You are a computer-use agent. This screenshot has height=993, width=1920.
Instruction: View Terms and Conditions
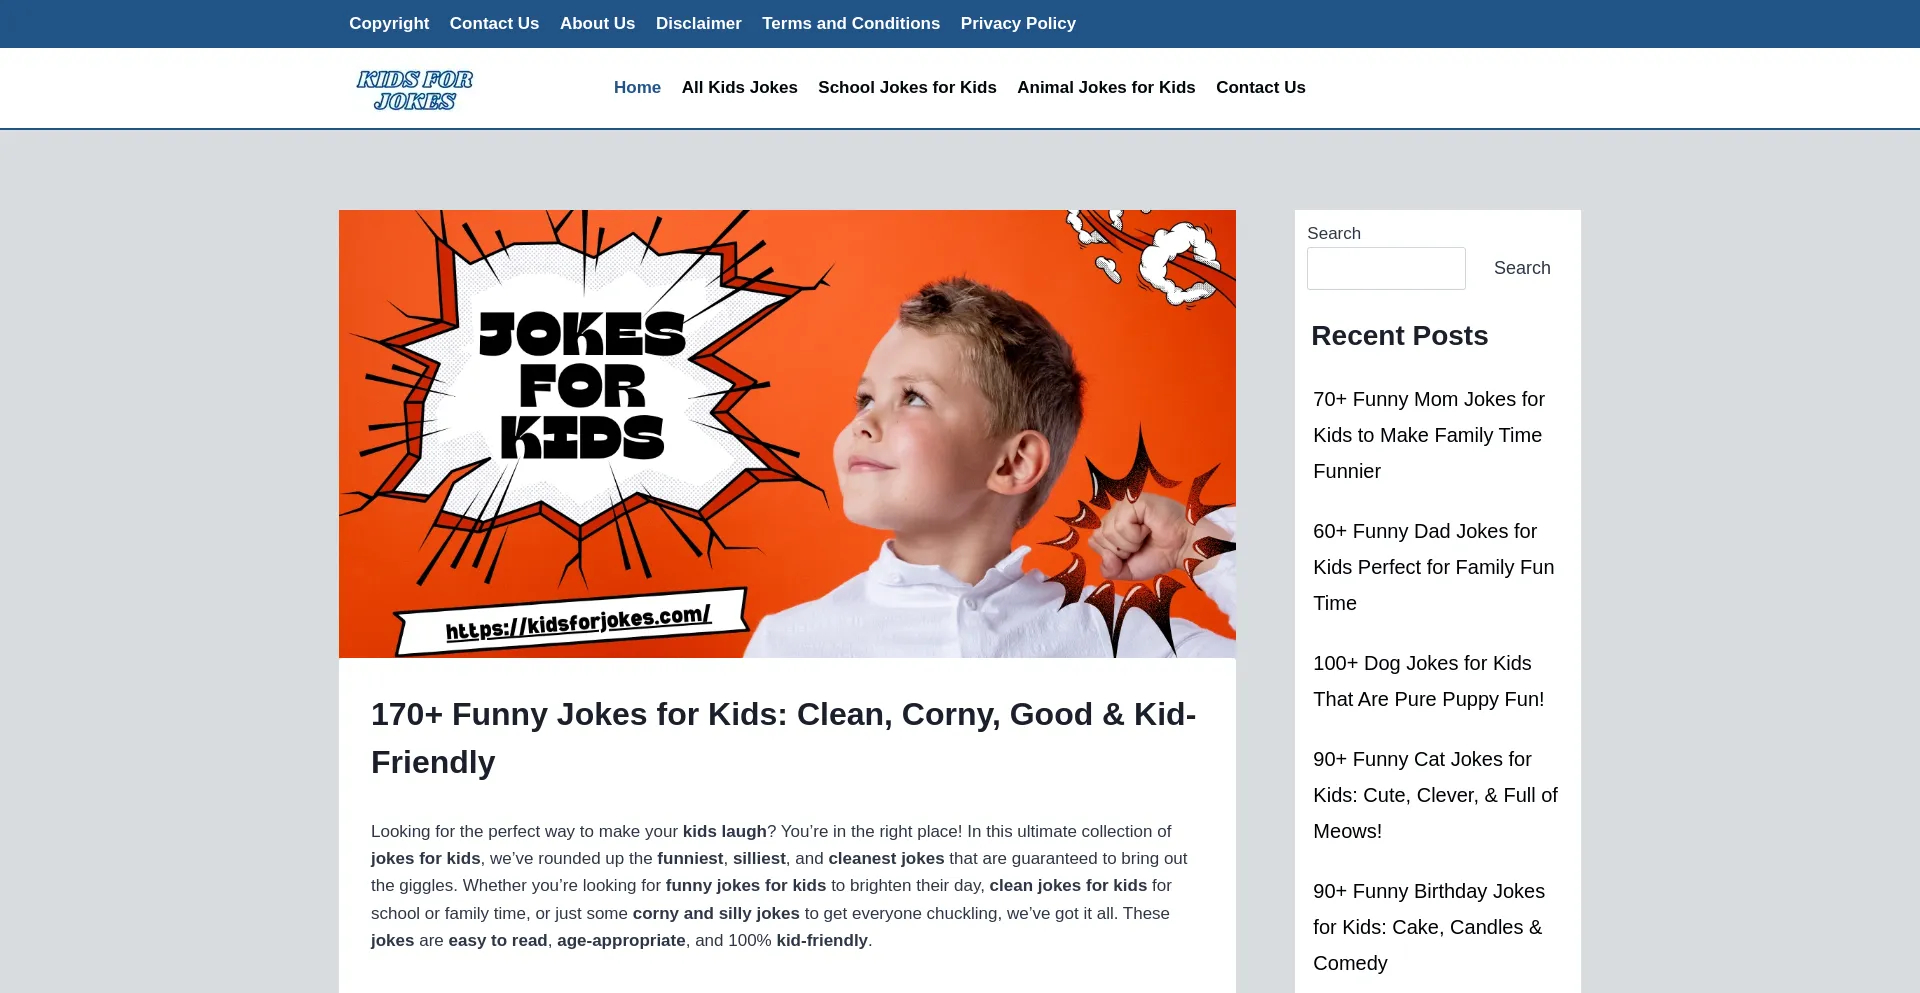click(850, 23)
